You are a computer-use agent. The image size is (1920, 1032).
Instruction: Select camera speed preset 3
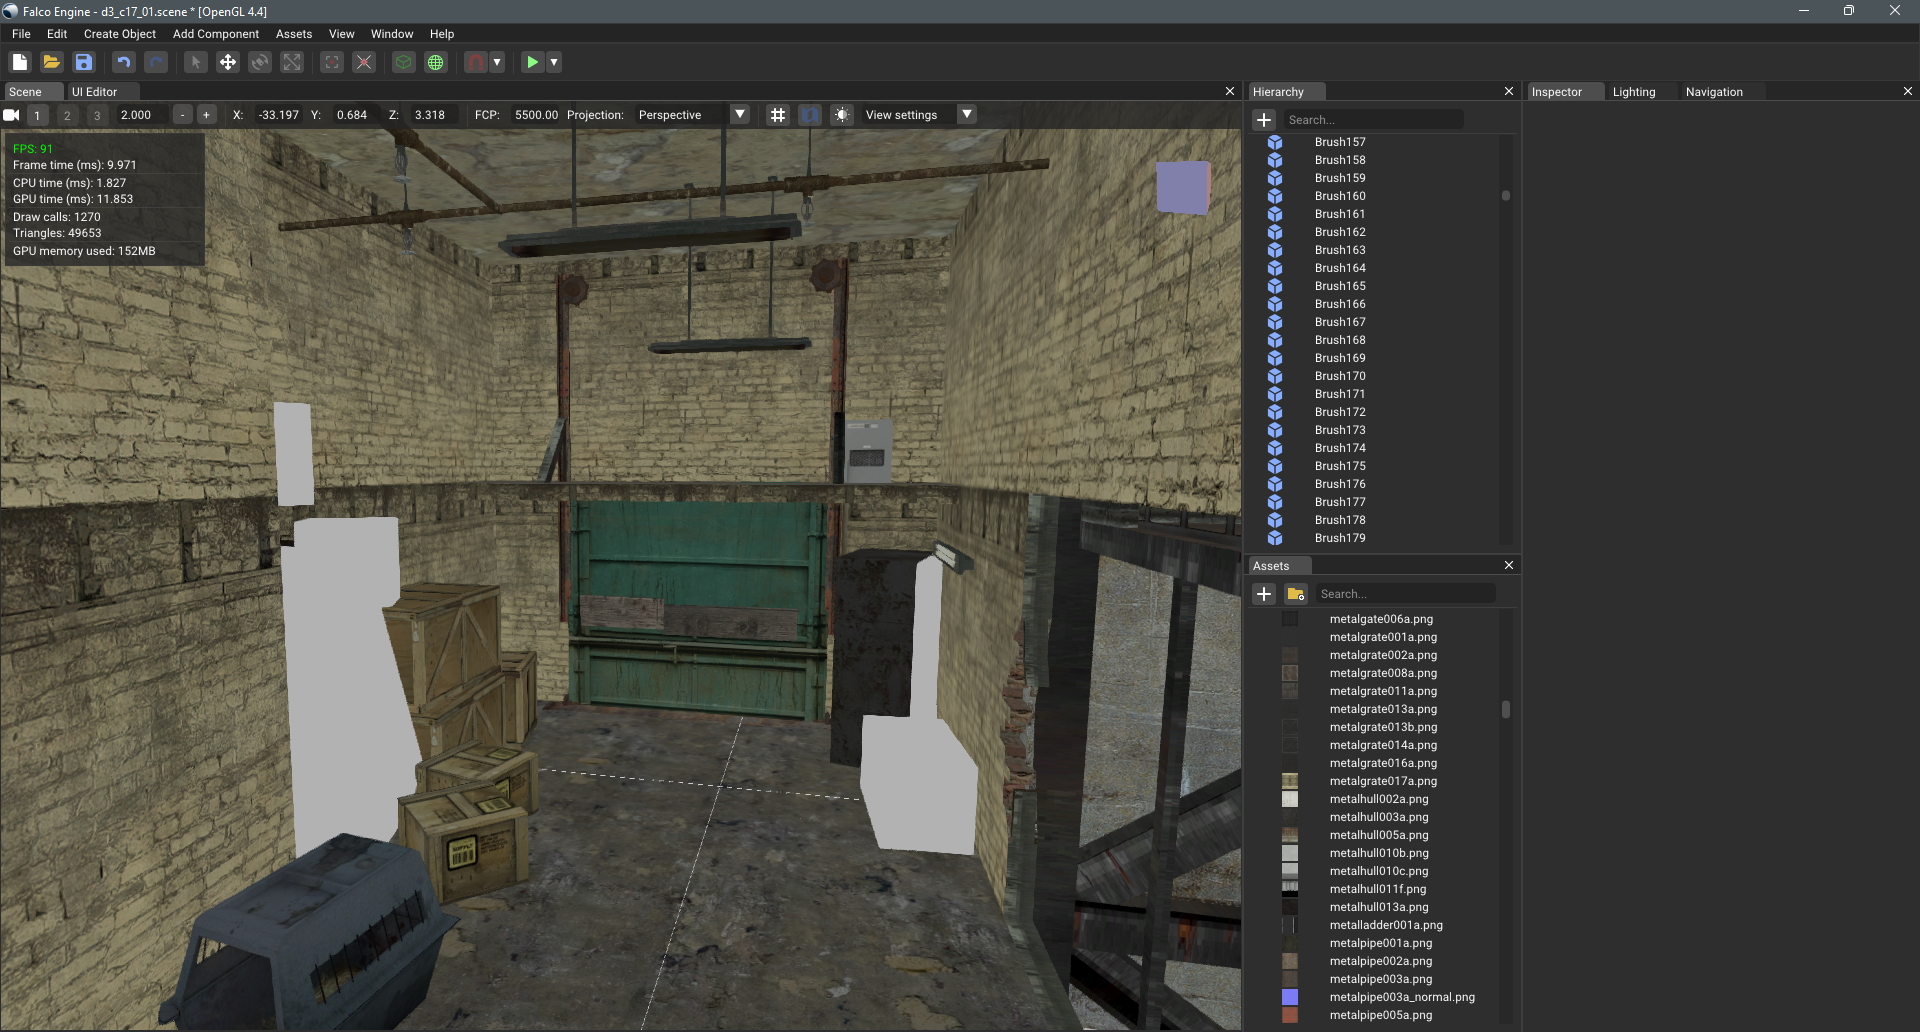[97, 115]
